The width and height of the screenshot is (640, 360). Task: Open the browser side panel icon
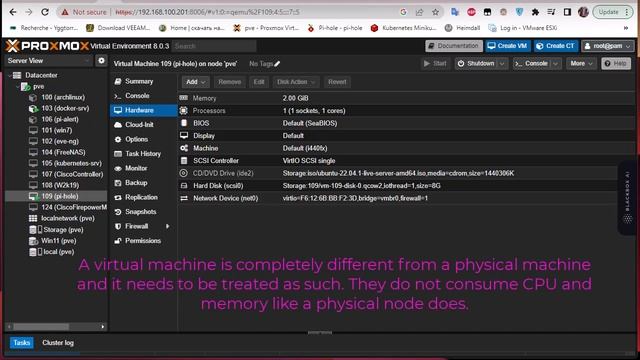coord(567,12)
